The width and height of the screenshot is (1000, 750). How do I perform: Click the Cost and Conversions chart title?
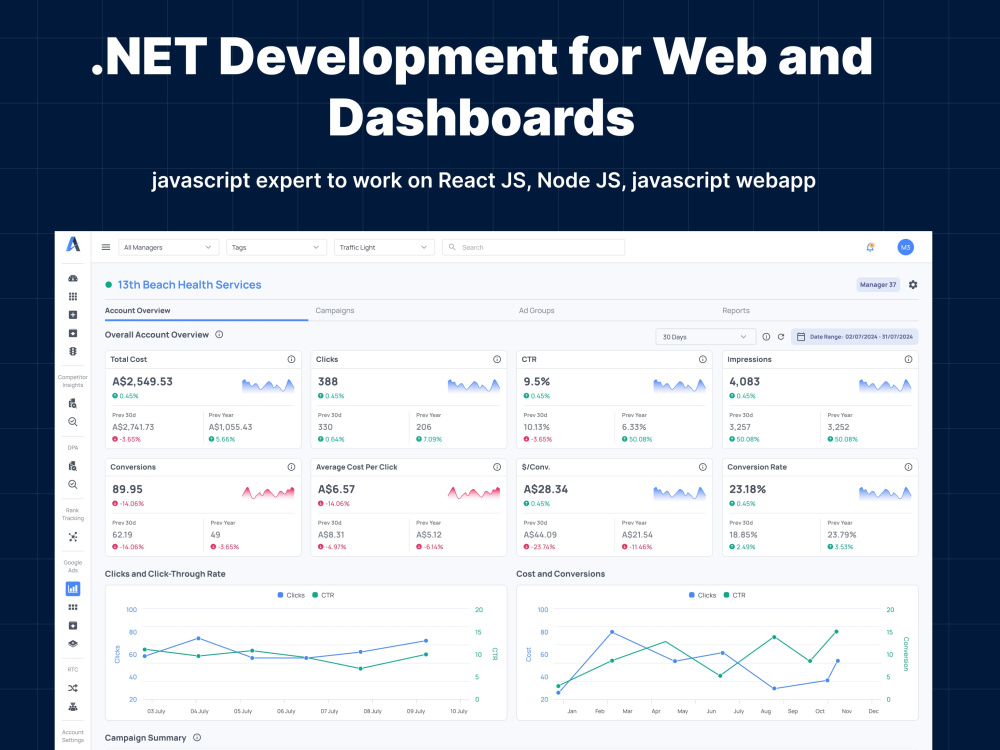pyautogui.click(x=561, y=574)
